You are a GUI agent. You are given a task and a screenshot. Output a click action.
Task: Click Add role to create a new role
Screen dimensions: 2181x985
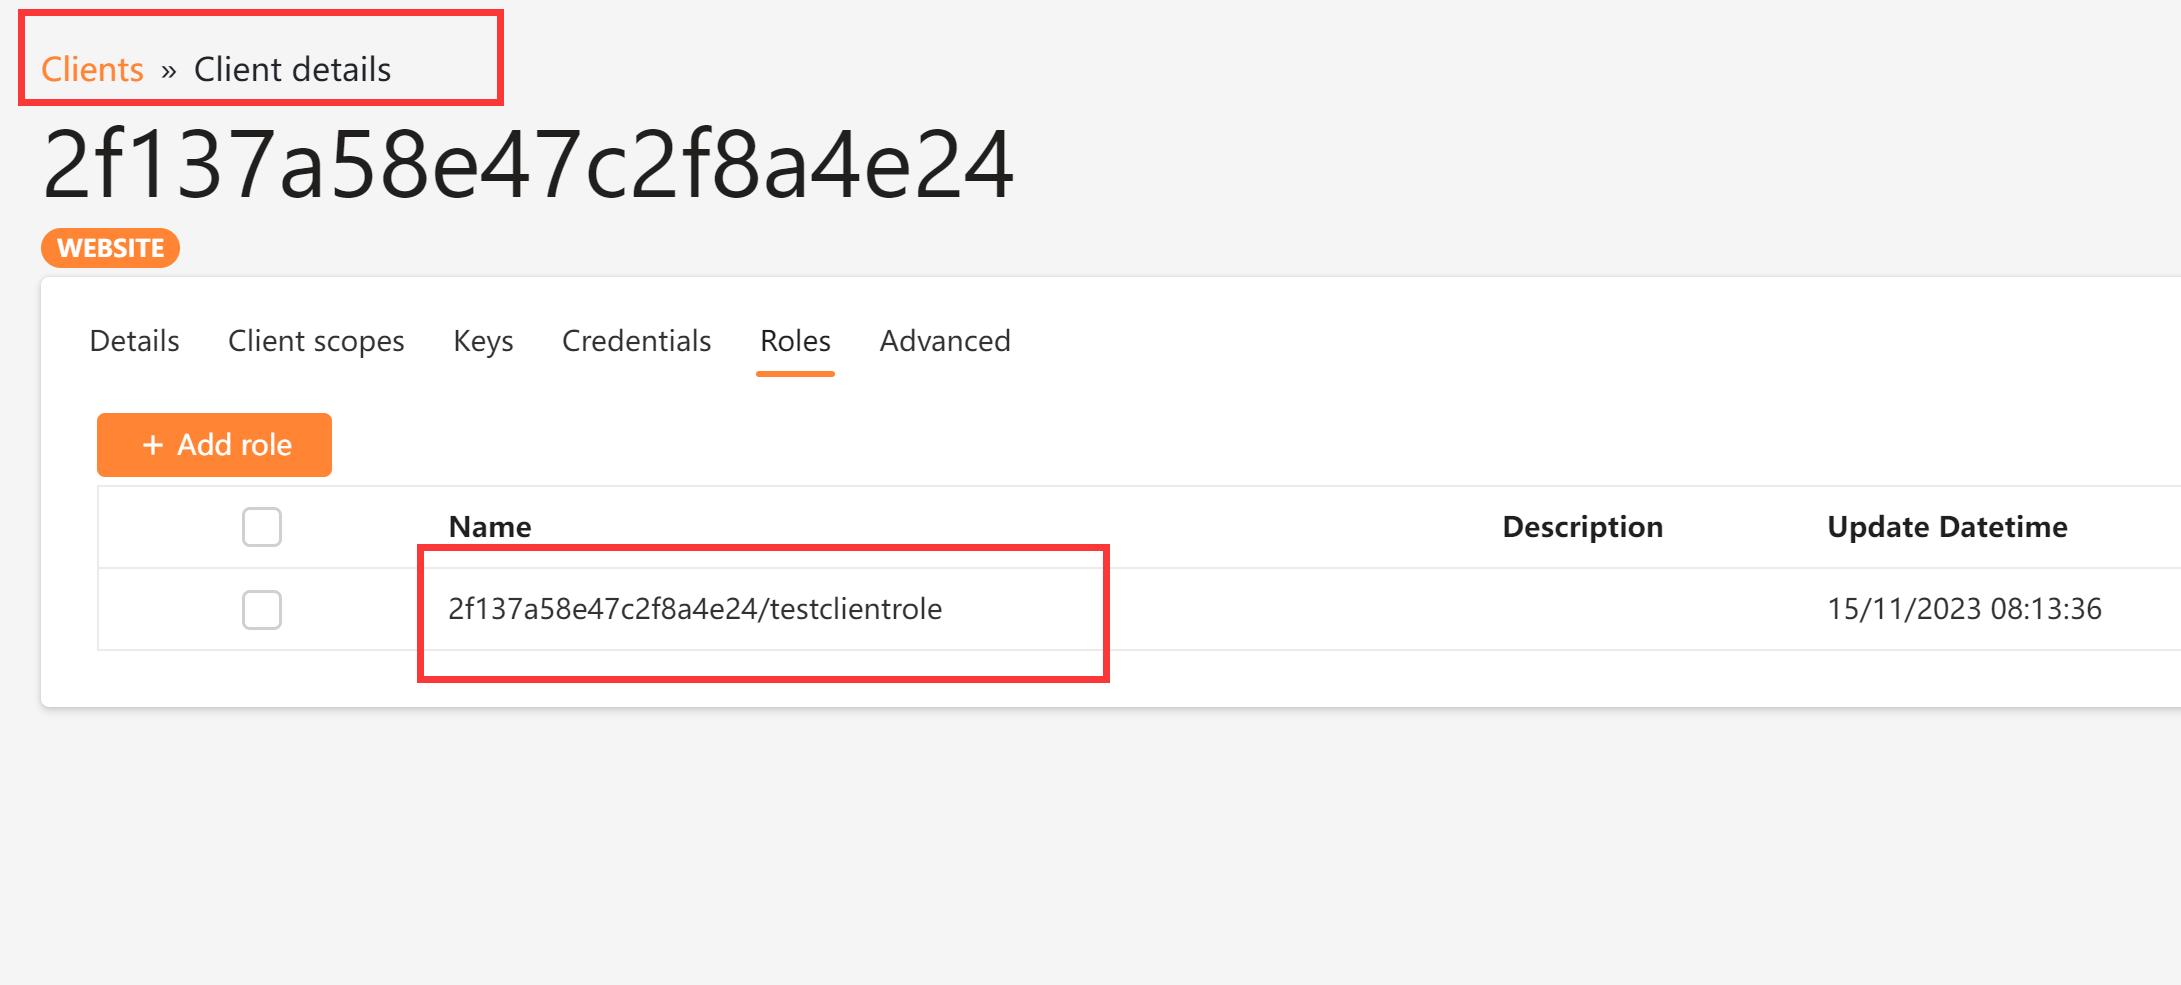click(214, 445)
